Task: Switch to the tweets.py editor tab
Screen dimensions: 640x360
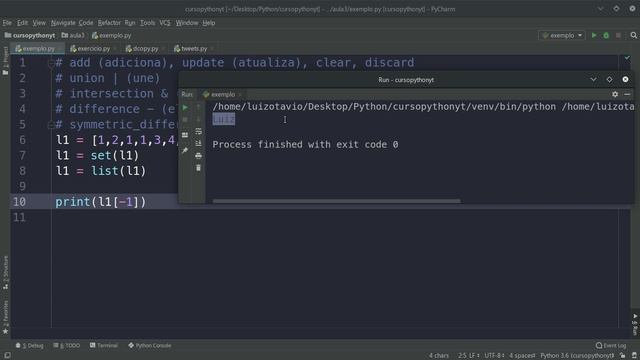Action: [191, 49]
